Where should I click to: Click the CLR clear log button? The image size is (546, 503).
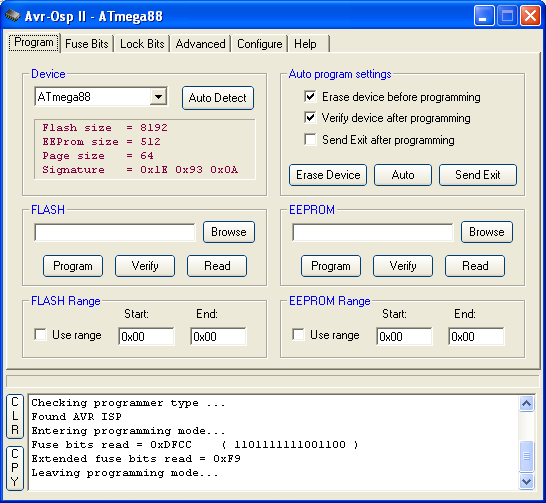(x=15, y=416)
